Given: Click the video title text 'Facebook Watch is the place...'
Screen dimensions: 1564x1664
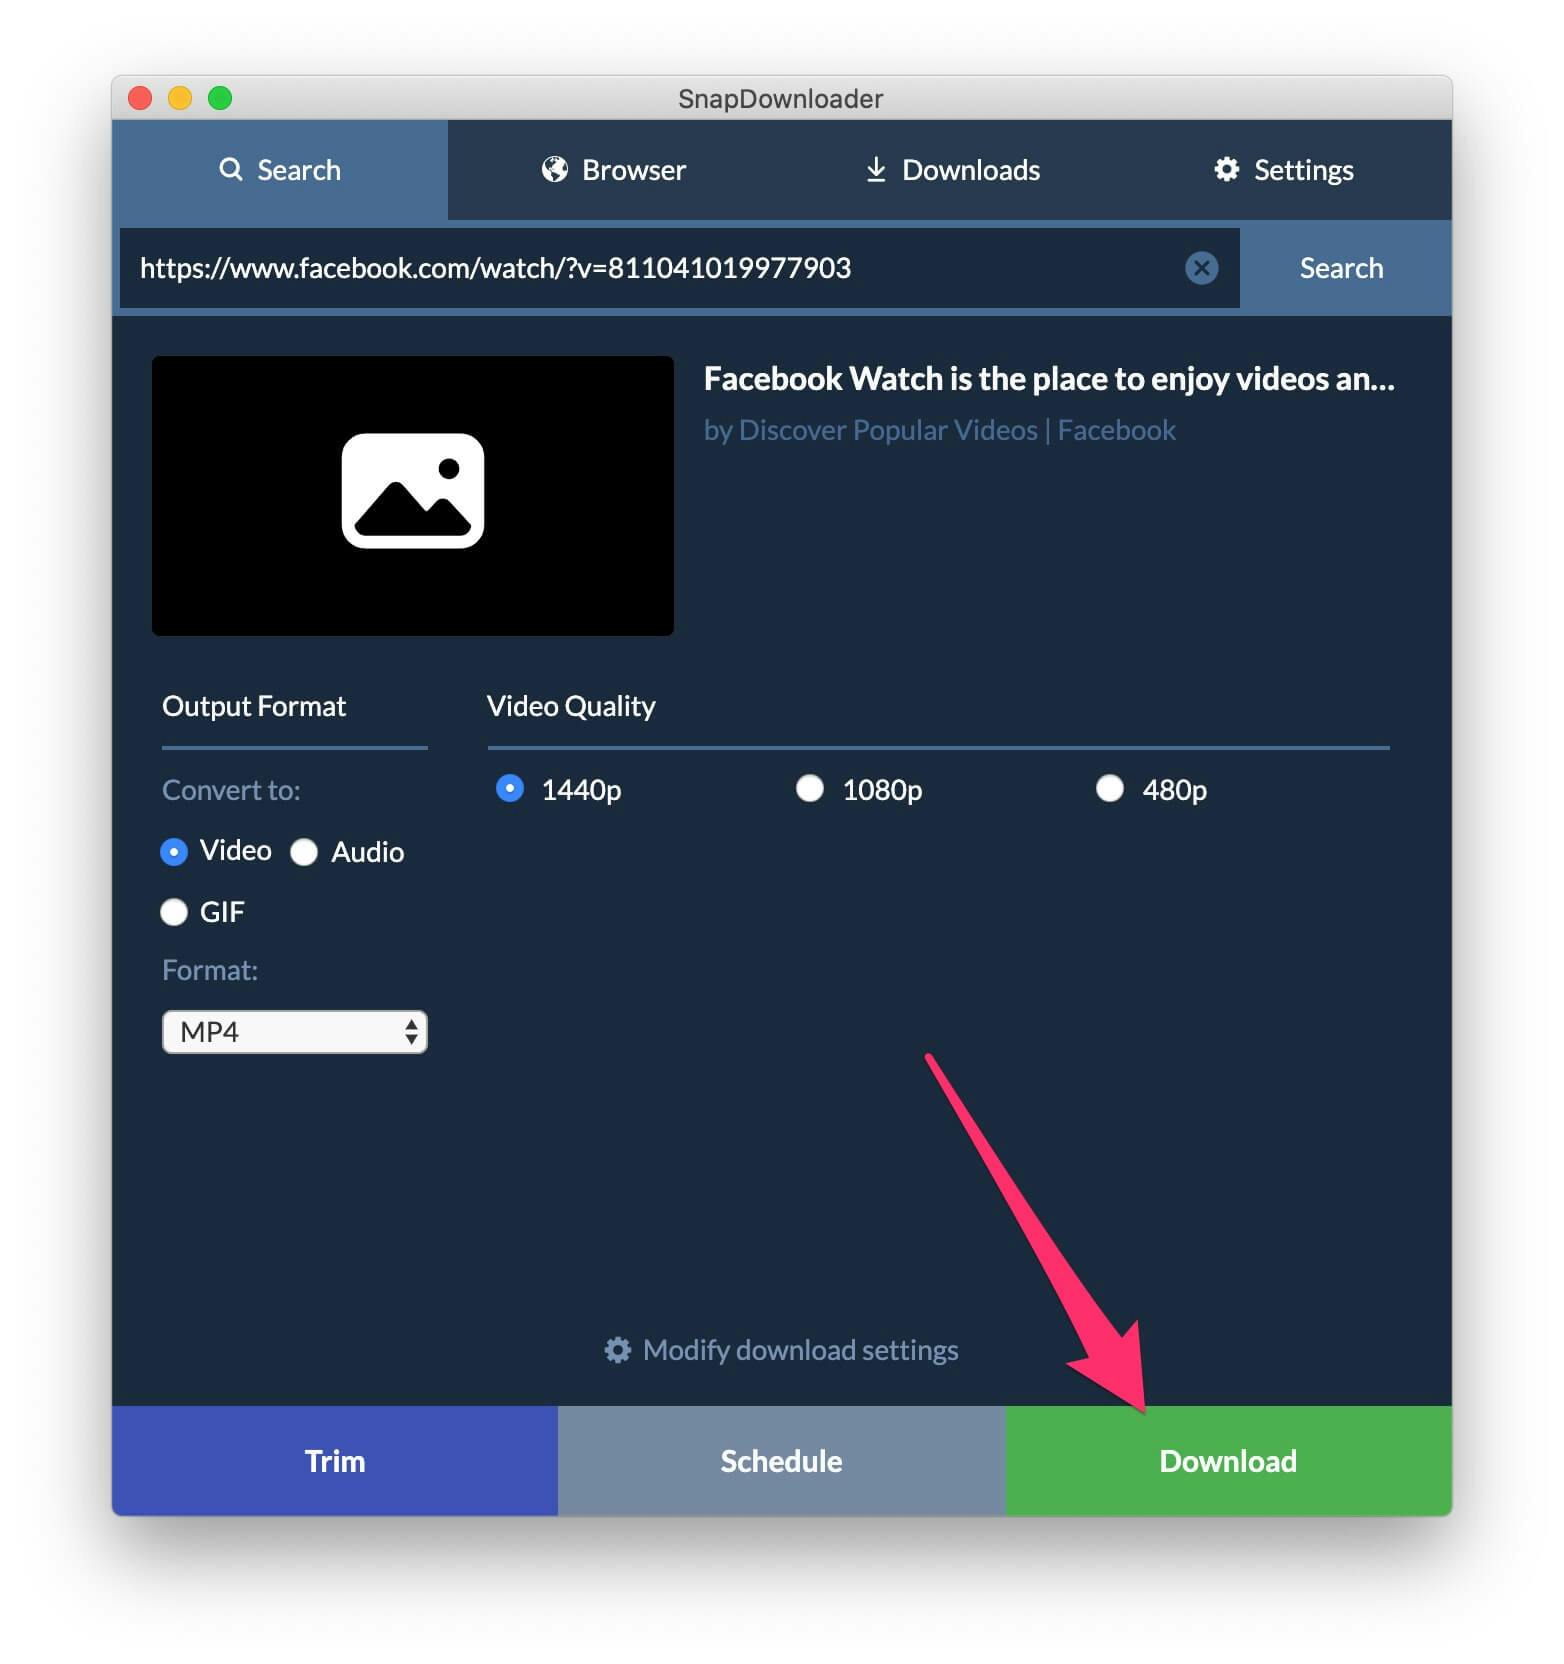Looking at the screenshot, I should (x=1049, y=379).
